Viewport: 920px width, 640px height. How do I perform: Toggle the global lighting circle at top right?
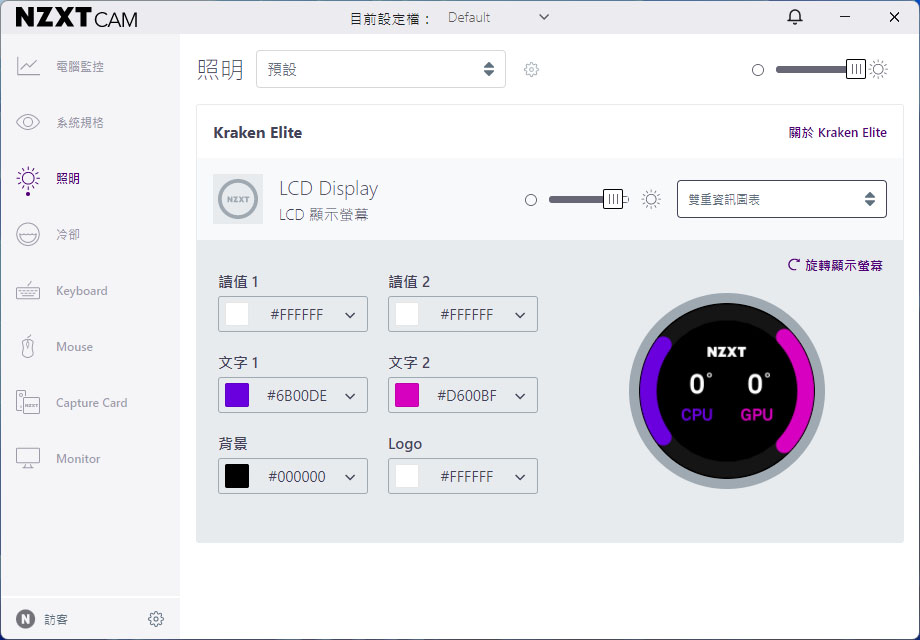coord(758,69)
